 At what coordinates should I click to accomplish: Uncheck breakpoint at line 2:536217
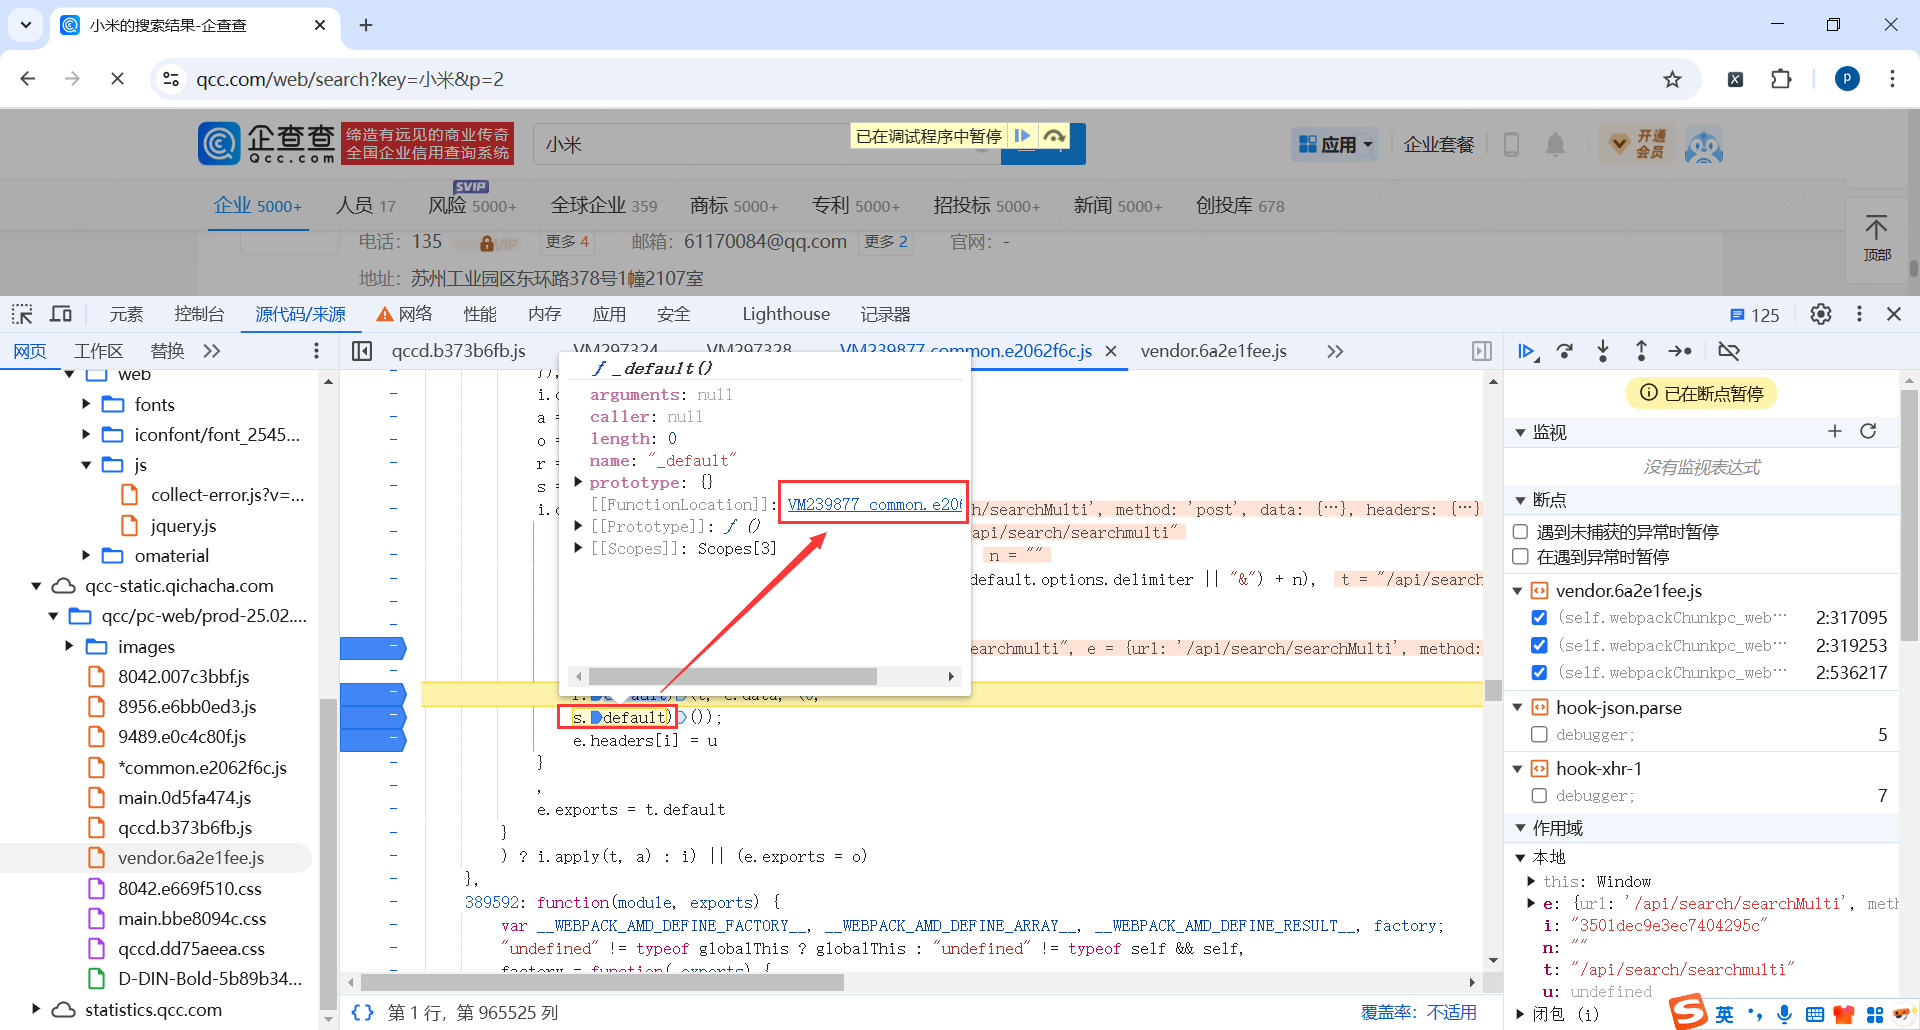[x=1539, y=673]
